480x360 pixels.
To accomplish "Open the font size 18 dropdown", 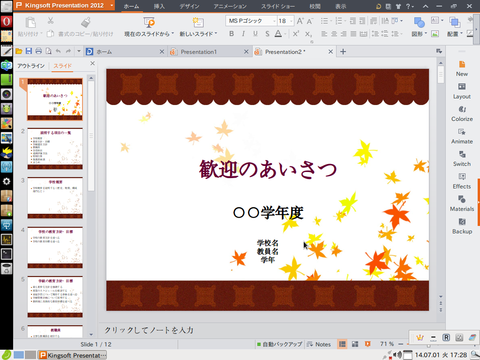I will click(x=291, y=21).
